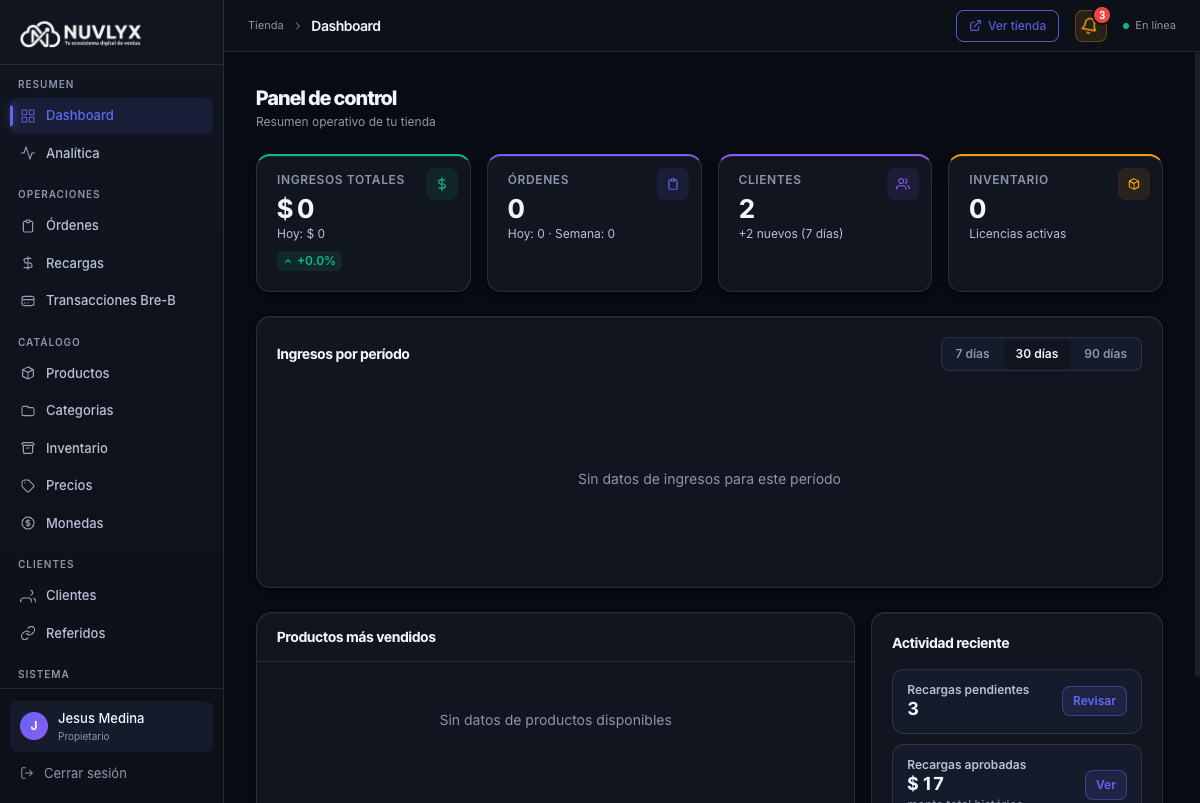Click the users icon on Clientes card
Screen dimensions: 1200x803
(x=903, y=184)
